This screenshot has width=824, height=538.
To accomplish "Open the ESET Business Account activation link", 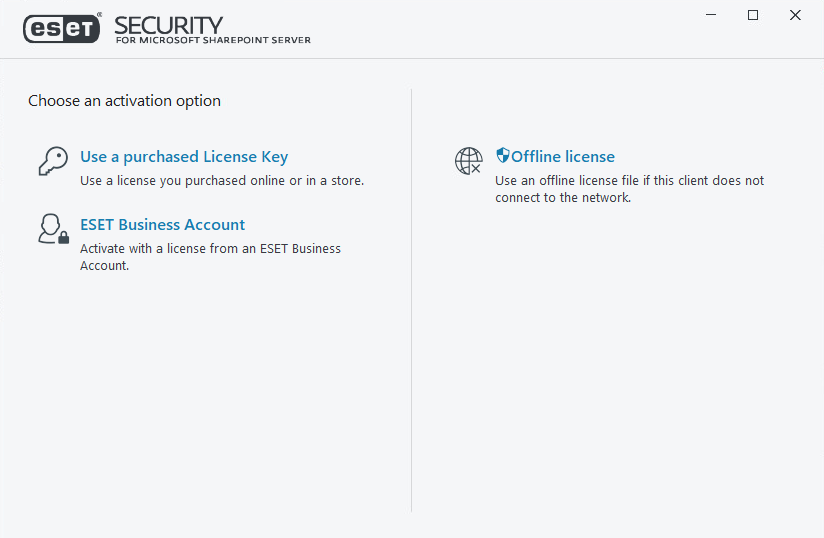I will [x=162, y=225].
